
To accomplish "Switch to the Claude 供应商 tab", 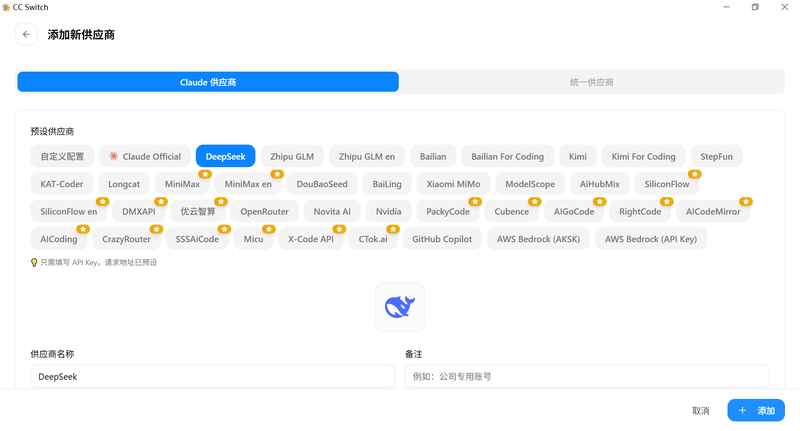I will point(208,82).
